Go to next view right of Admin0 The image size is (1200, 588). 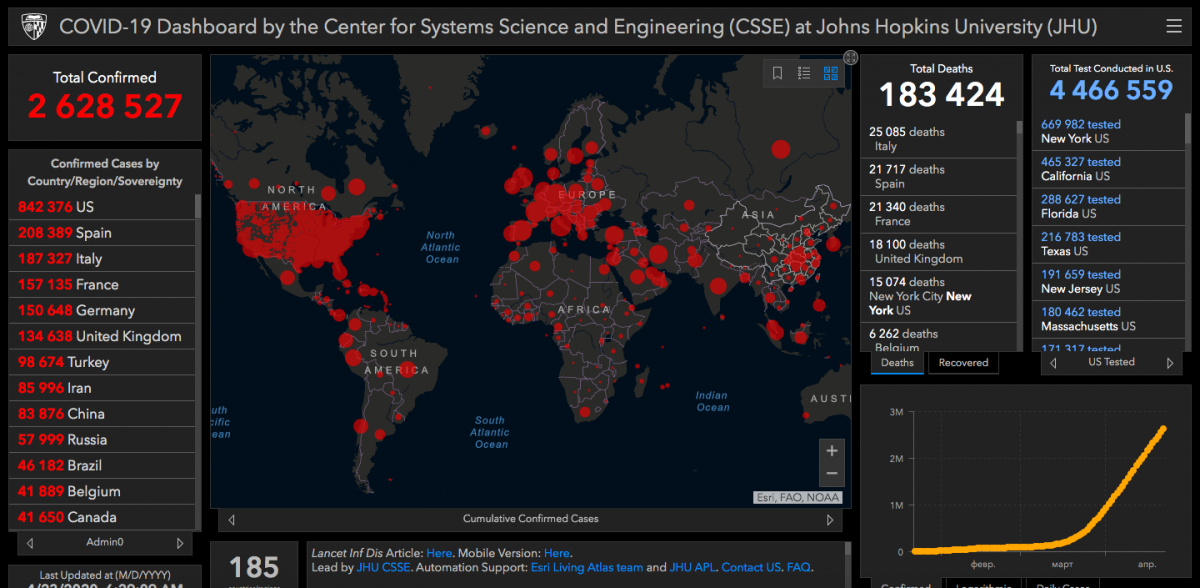(180, 543)
